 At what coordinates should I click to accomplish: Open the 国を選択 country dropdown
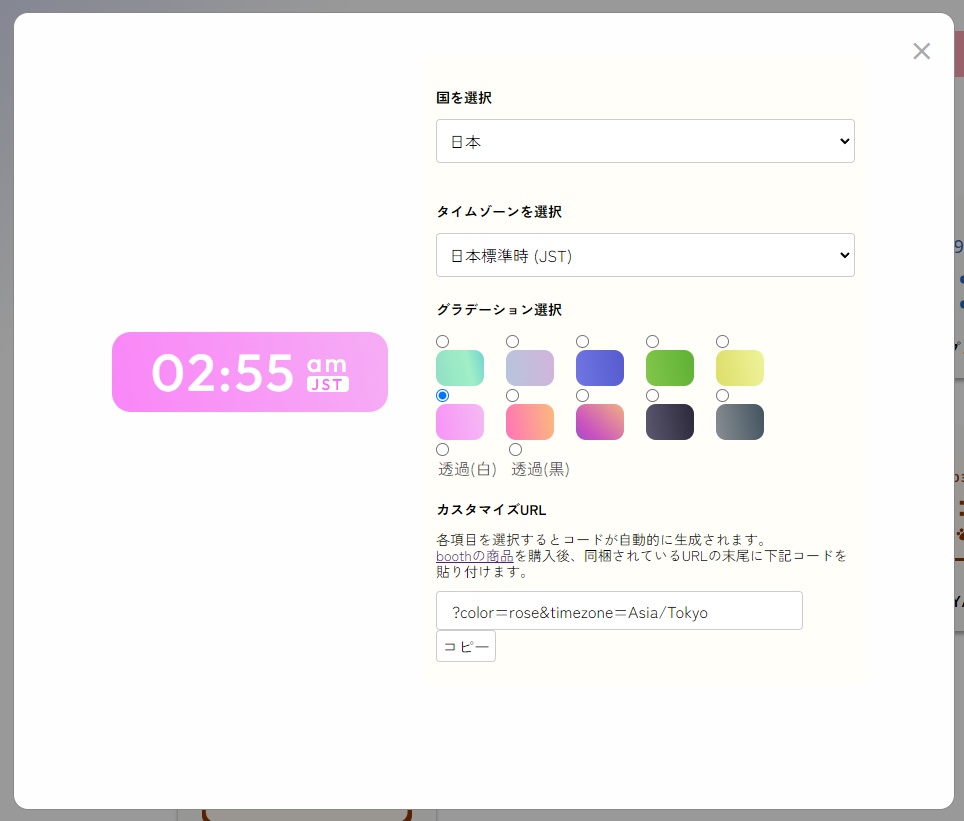coord(645,141)
